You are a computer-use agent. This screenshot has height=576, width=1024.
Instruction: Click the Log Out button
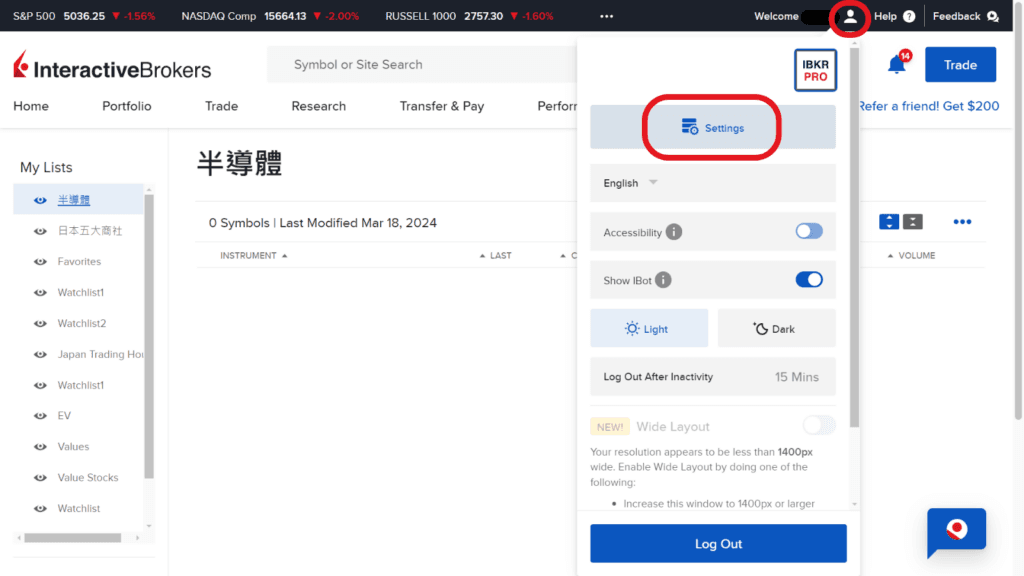[718, 543]
